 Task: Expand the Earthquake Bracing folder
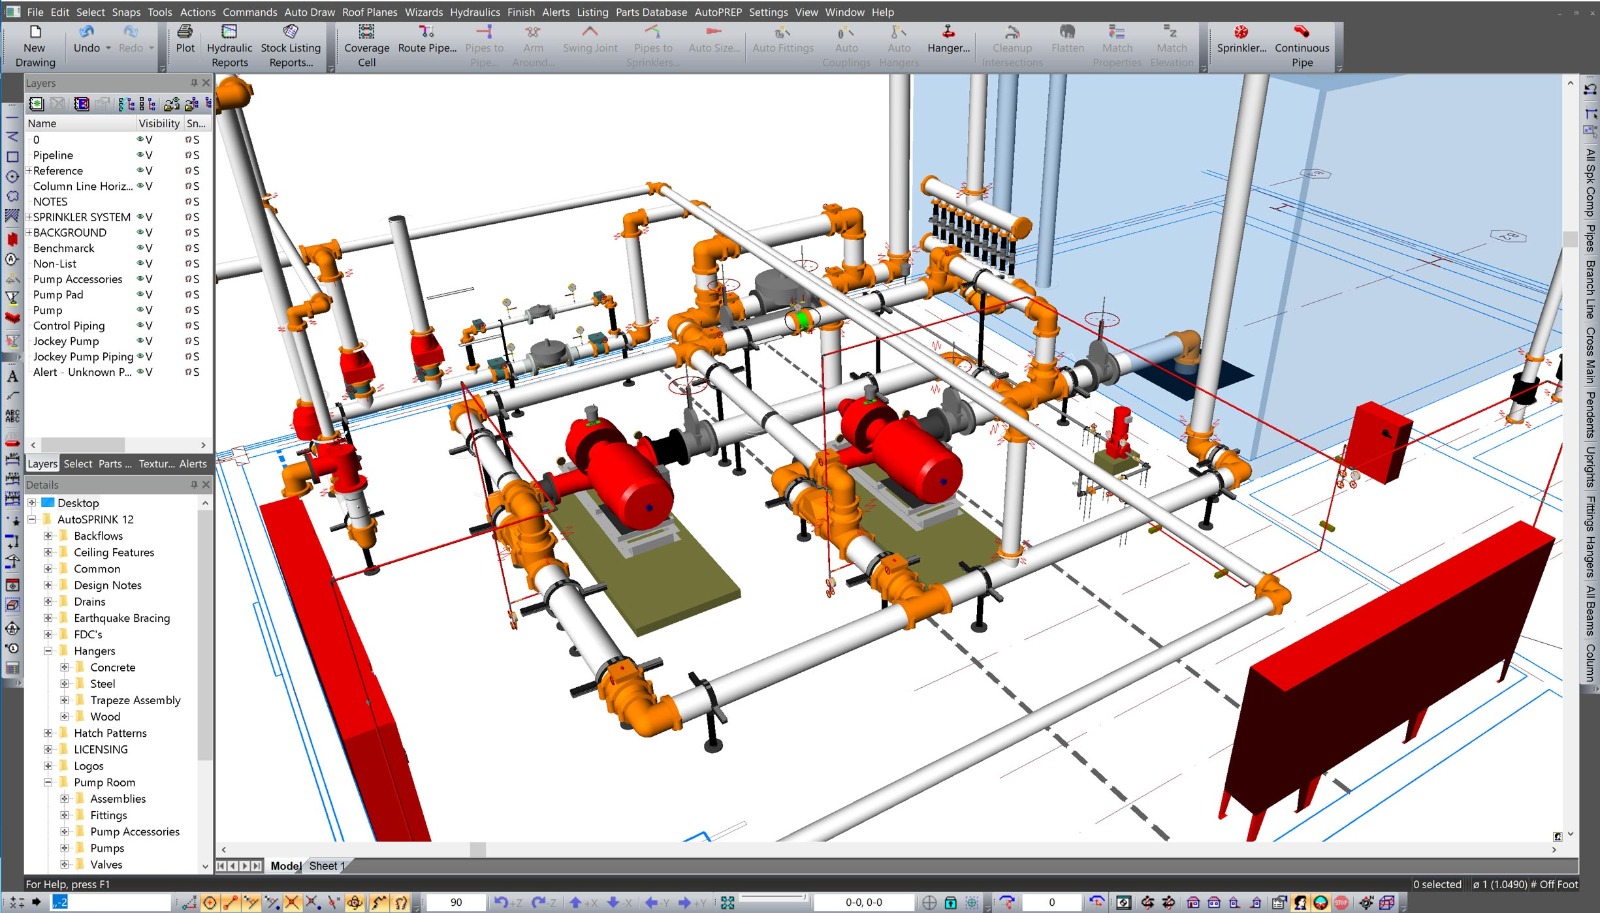[48, 618]
